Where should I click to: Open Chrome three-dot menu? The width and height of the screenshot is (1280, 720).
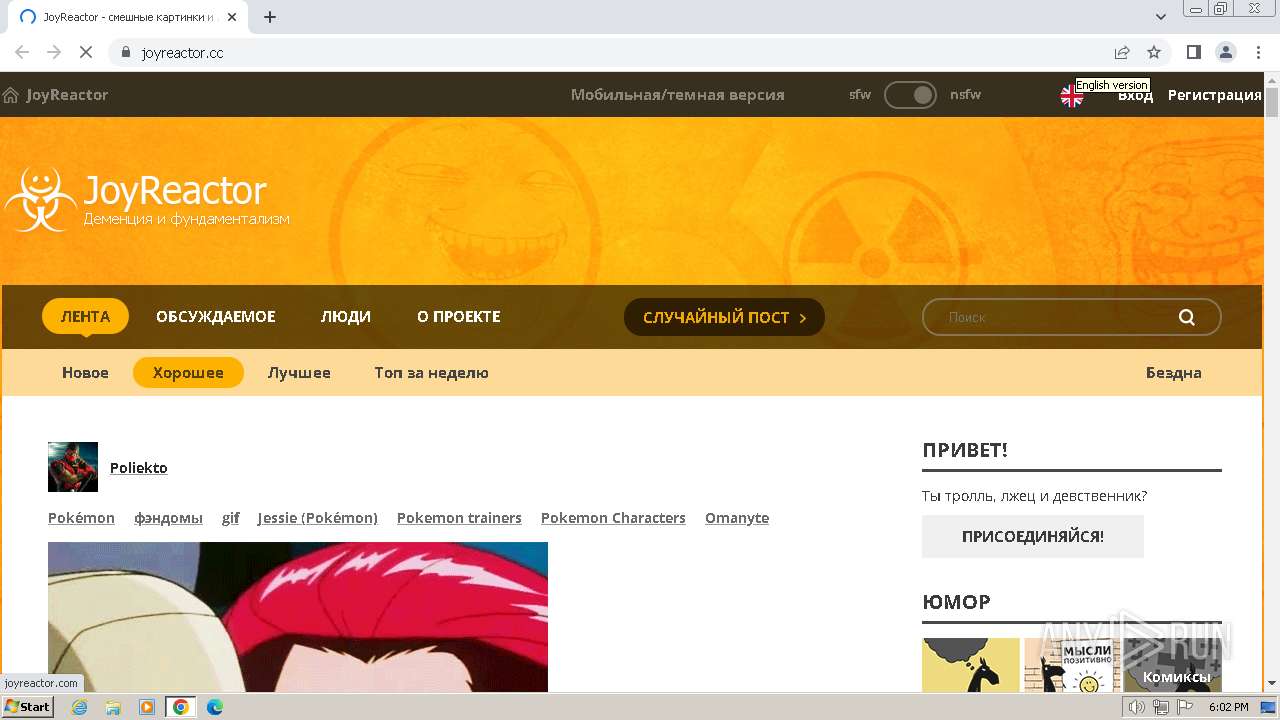point(1256,52)
